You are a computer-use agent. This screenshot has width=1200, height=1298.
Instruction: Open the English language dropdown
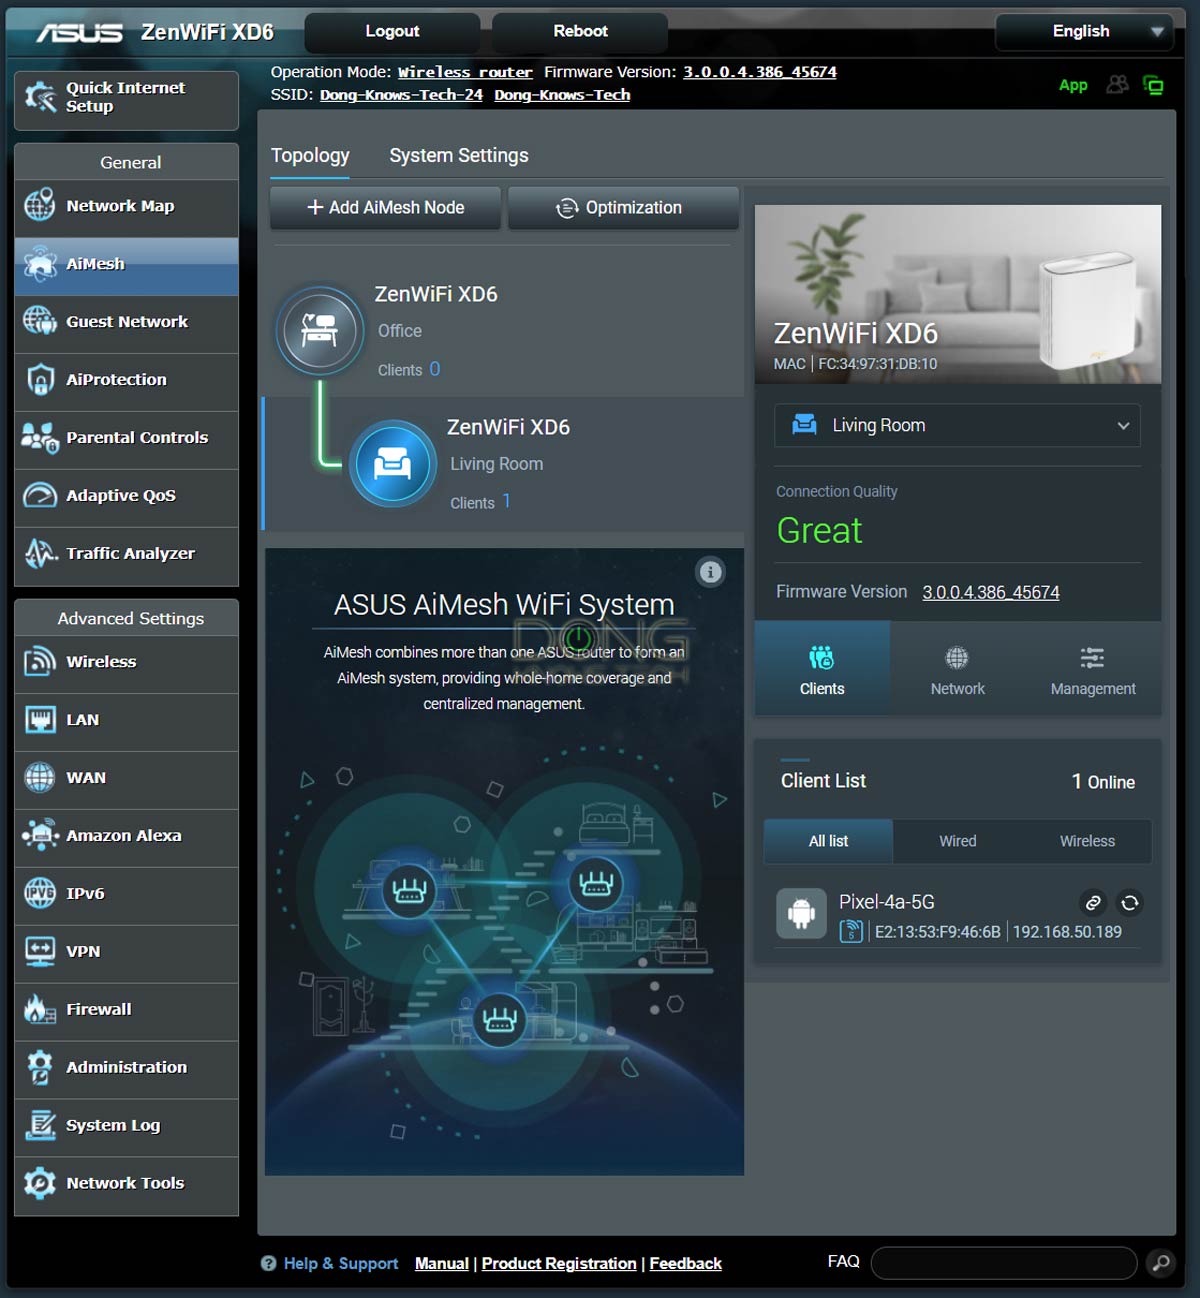pyautogui.click(x=1084, y=32)
